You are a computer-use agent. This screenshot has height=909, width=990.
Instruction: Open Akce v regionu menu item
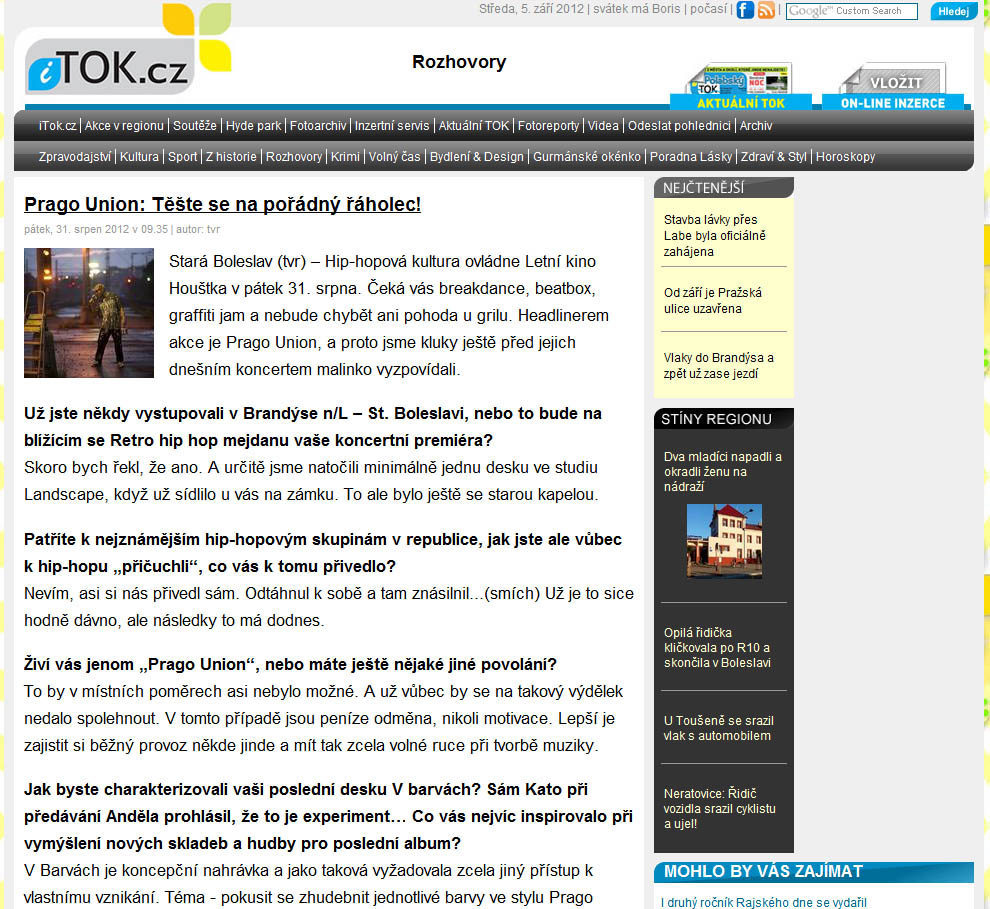(x=124, y=126)
